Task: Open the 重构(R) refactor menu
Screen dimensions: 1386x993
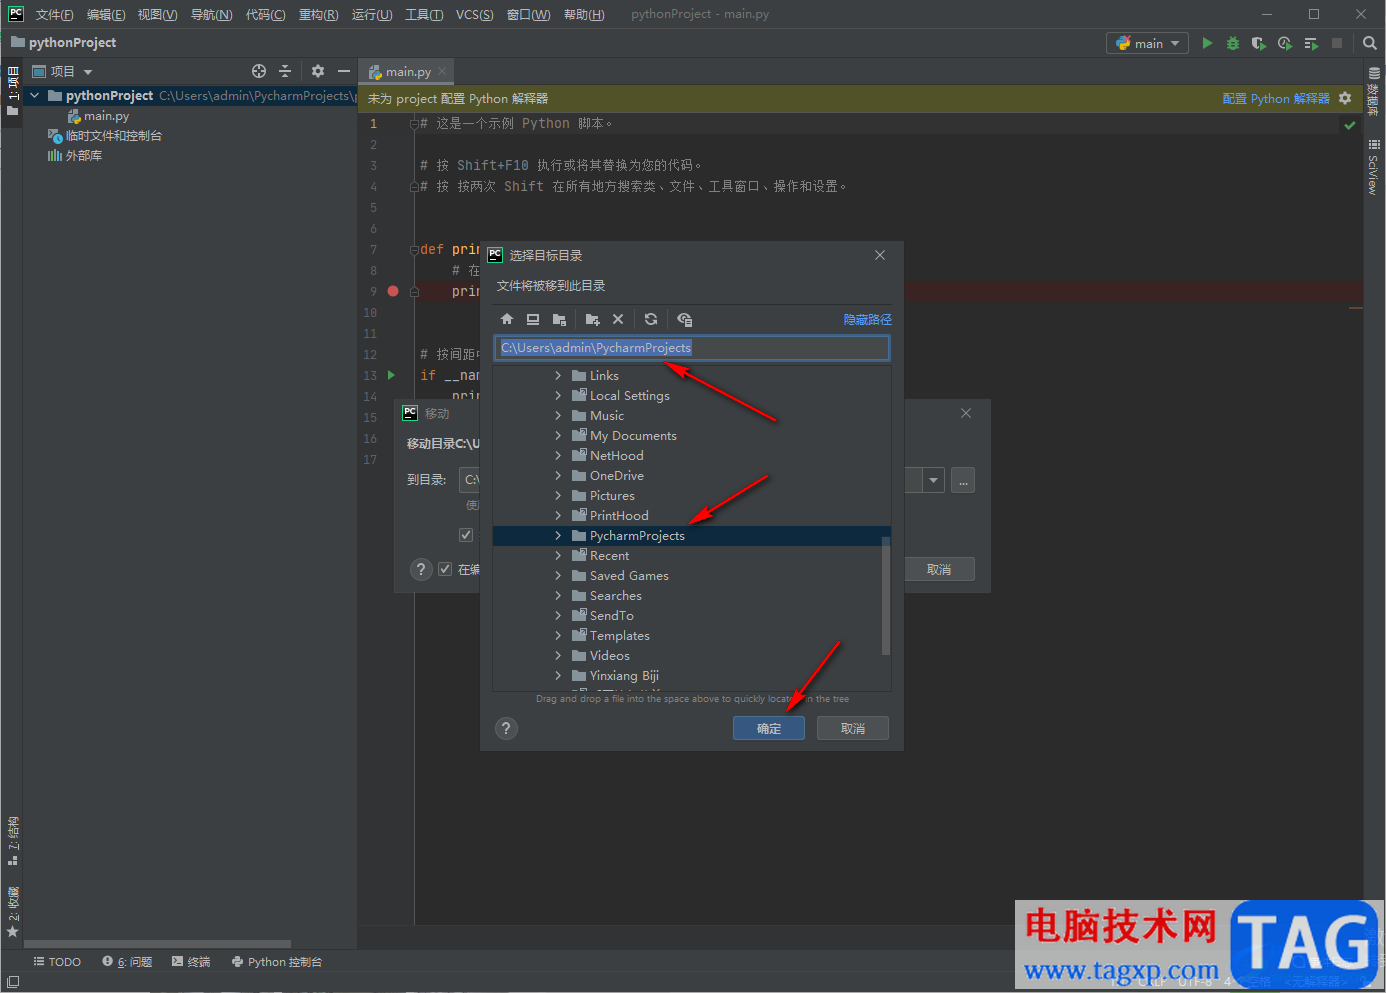Action: tap(318, 14)
